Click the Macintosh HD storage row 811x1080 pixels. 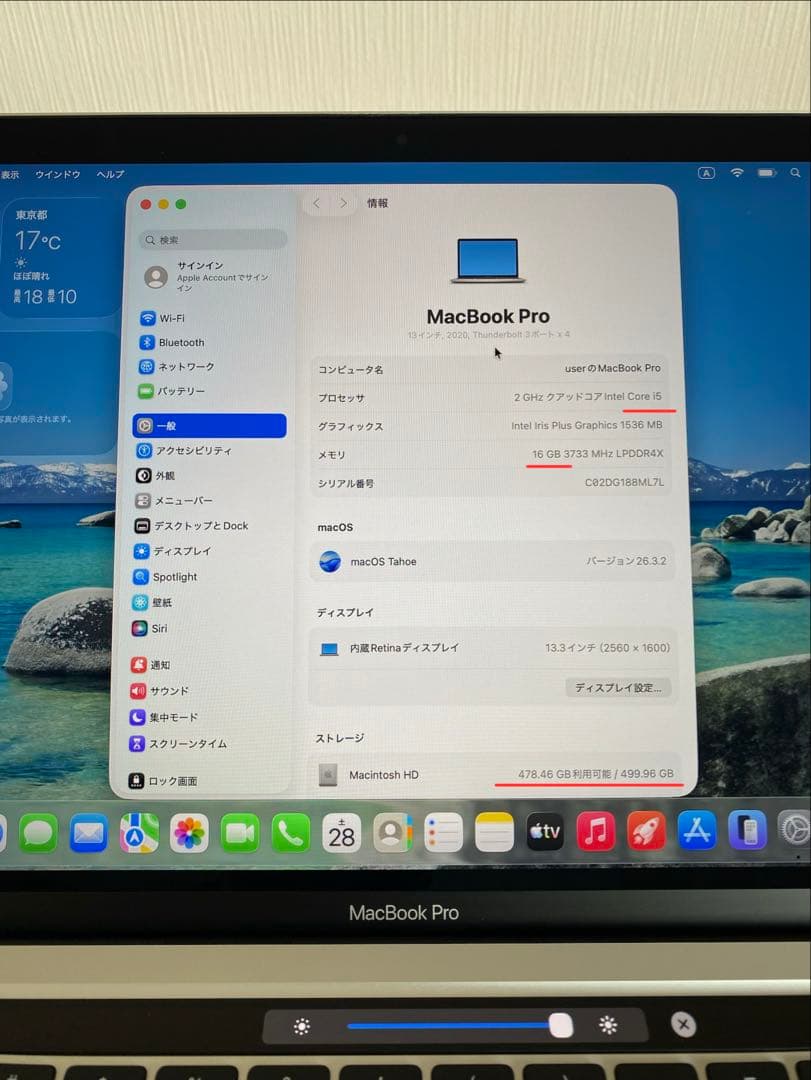497,774
